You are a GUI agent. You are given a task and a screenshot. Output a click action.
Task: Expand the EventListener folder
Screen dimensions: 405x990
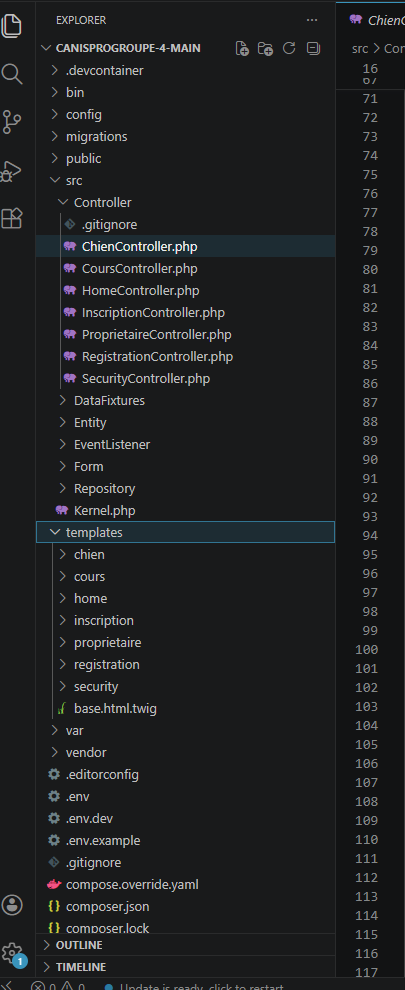[186, 444]
